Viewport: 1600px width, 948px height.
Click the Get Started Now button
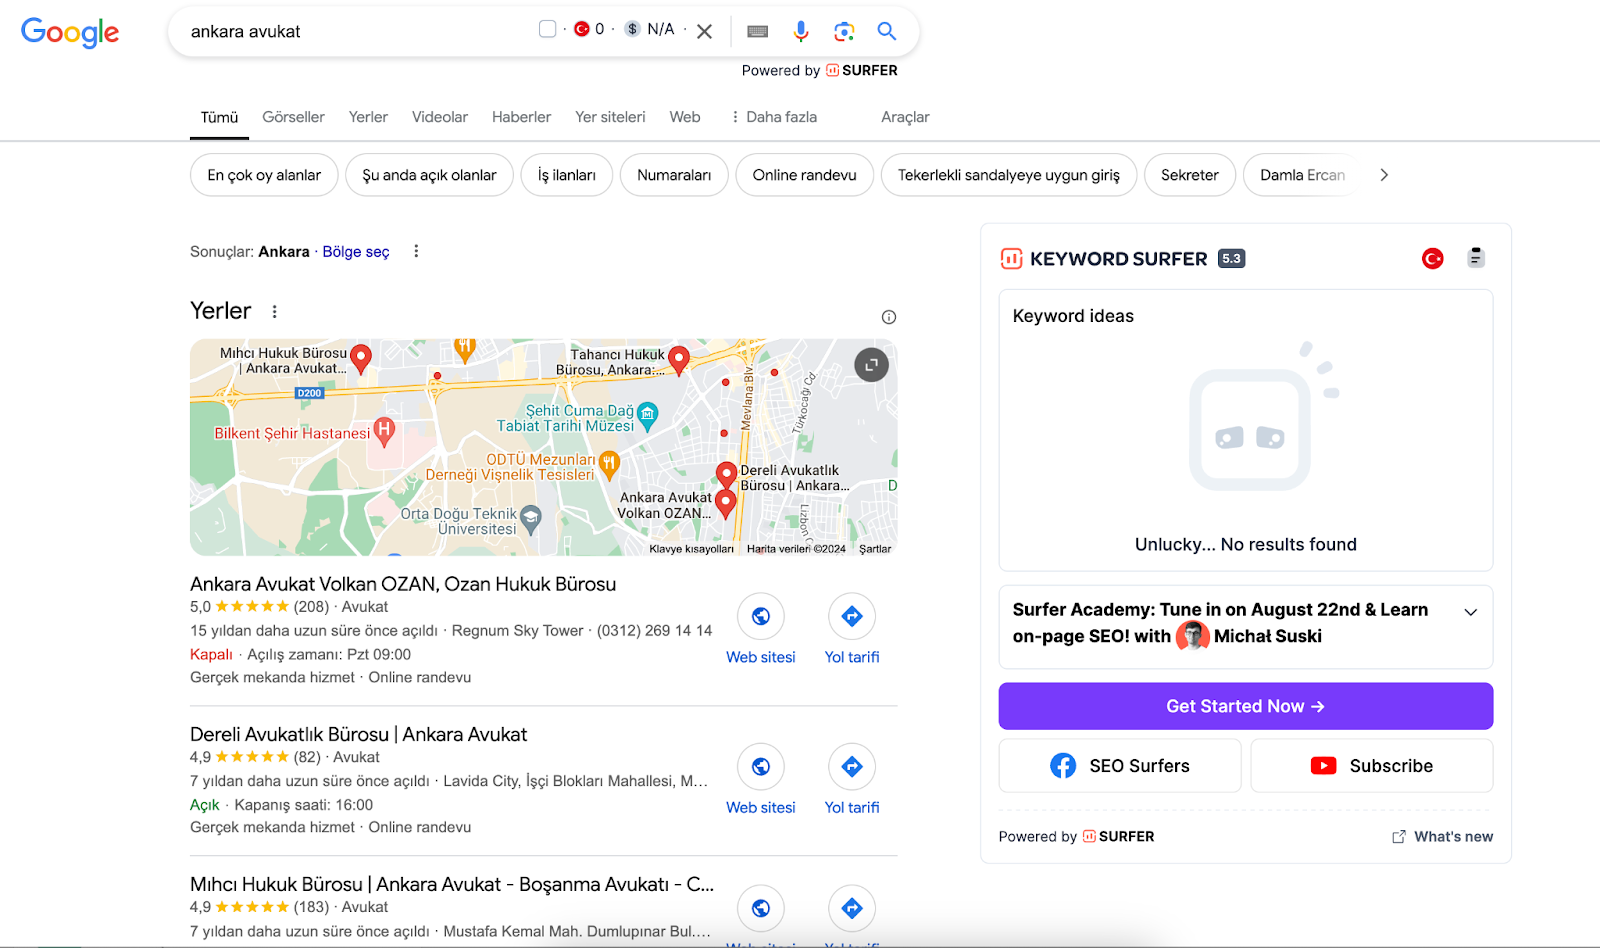[1246, 706]
